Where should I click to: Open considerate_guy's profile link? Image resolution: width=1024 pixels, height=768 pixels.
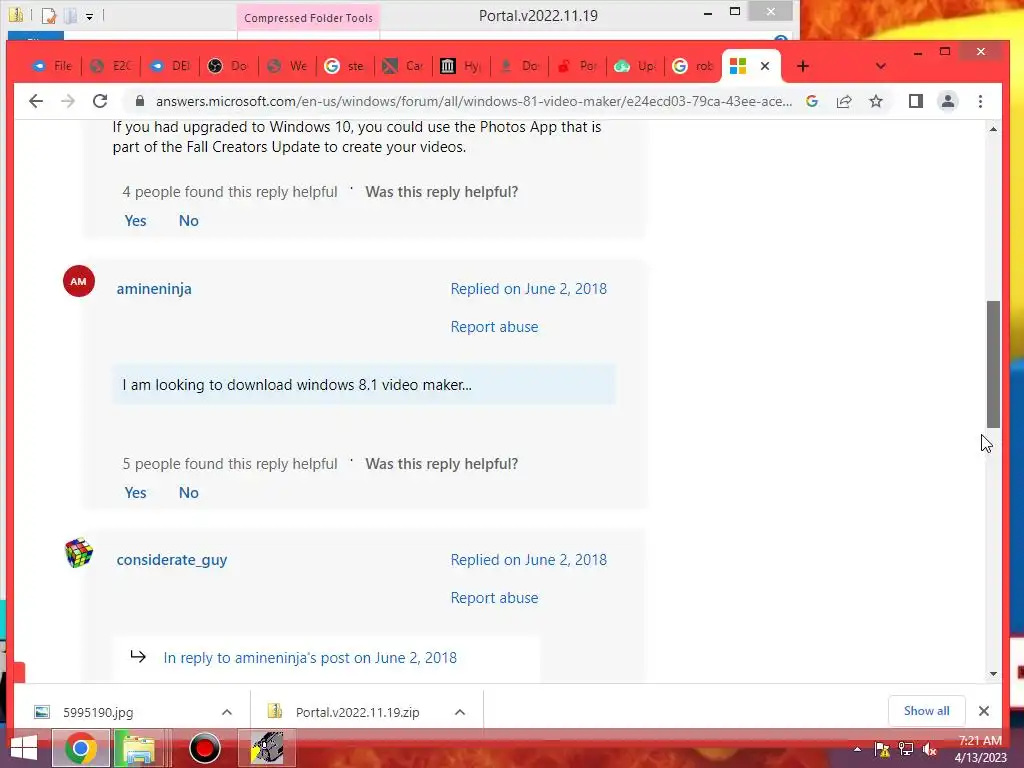(172, 560)
